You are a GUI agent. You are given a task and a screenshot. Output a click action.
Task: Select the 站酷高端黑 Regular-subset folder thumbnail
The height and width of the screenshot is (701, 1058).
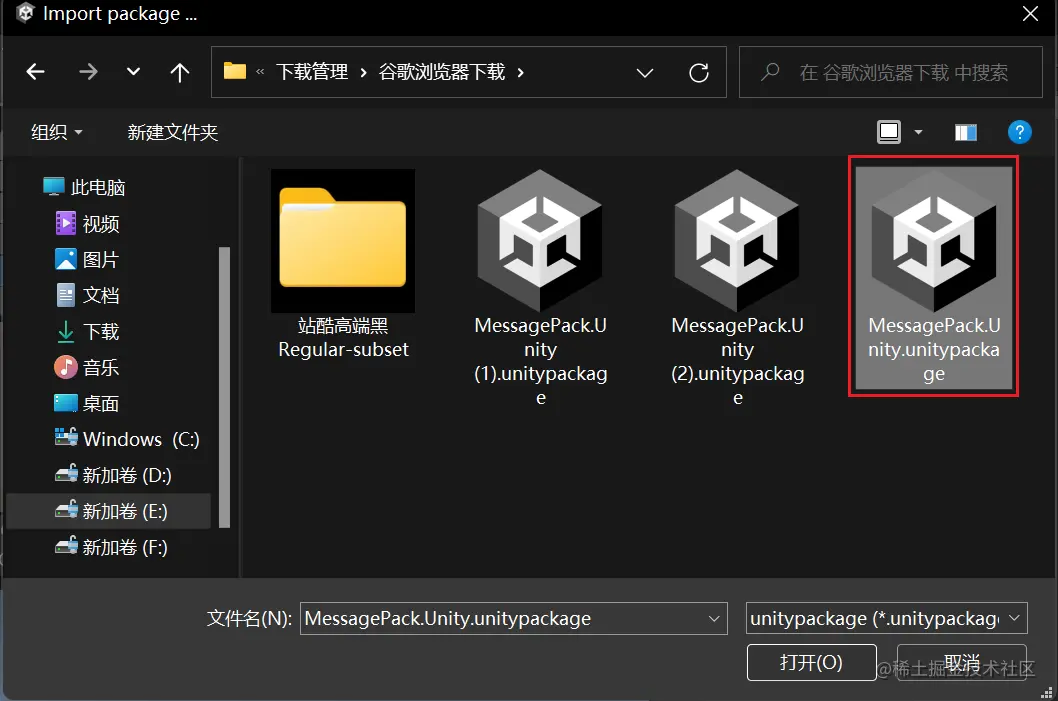(342, 241)
